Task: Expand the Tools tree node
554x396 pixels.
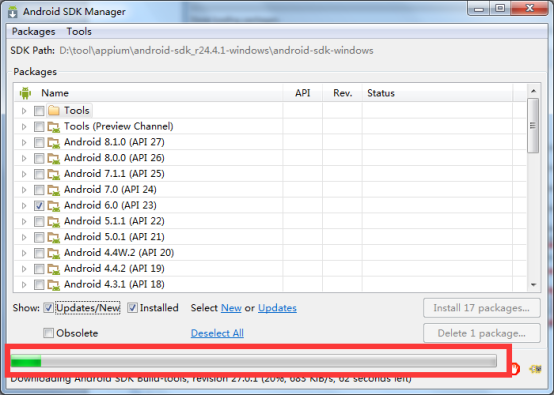Action: [x=24, y=111]
